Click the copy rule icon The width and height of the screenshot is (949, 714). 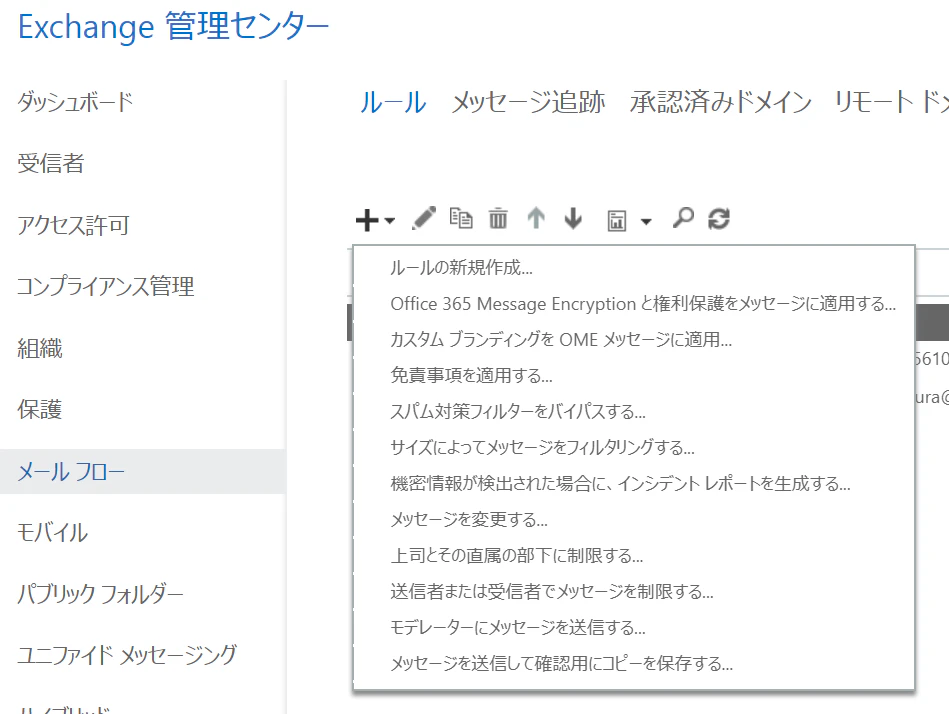pos(461,218)
